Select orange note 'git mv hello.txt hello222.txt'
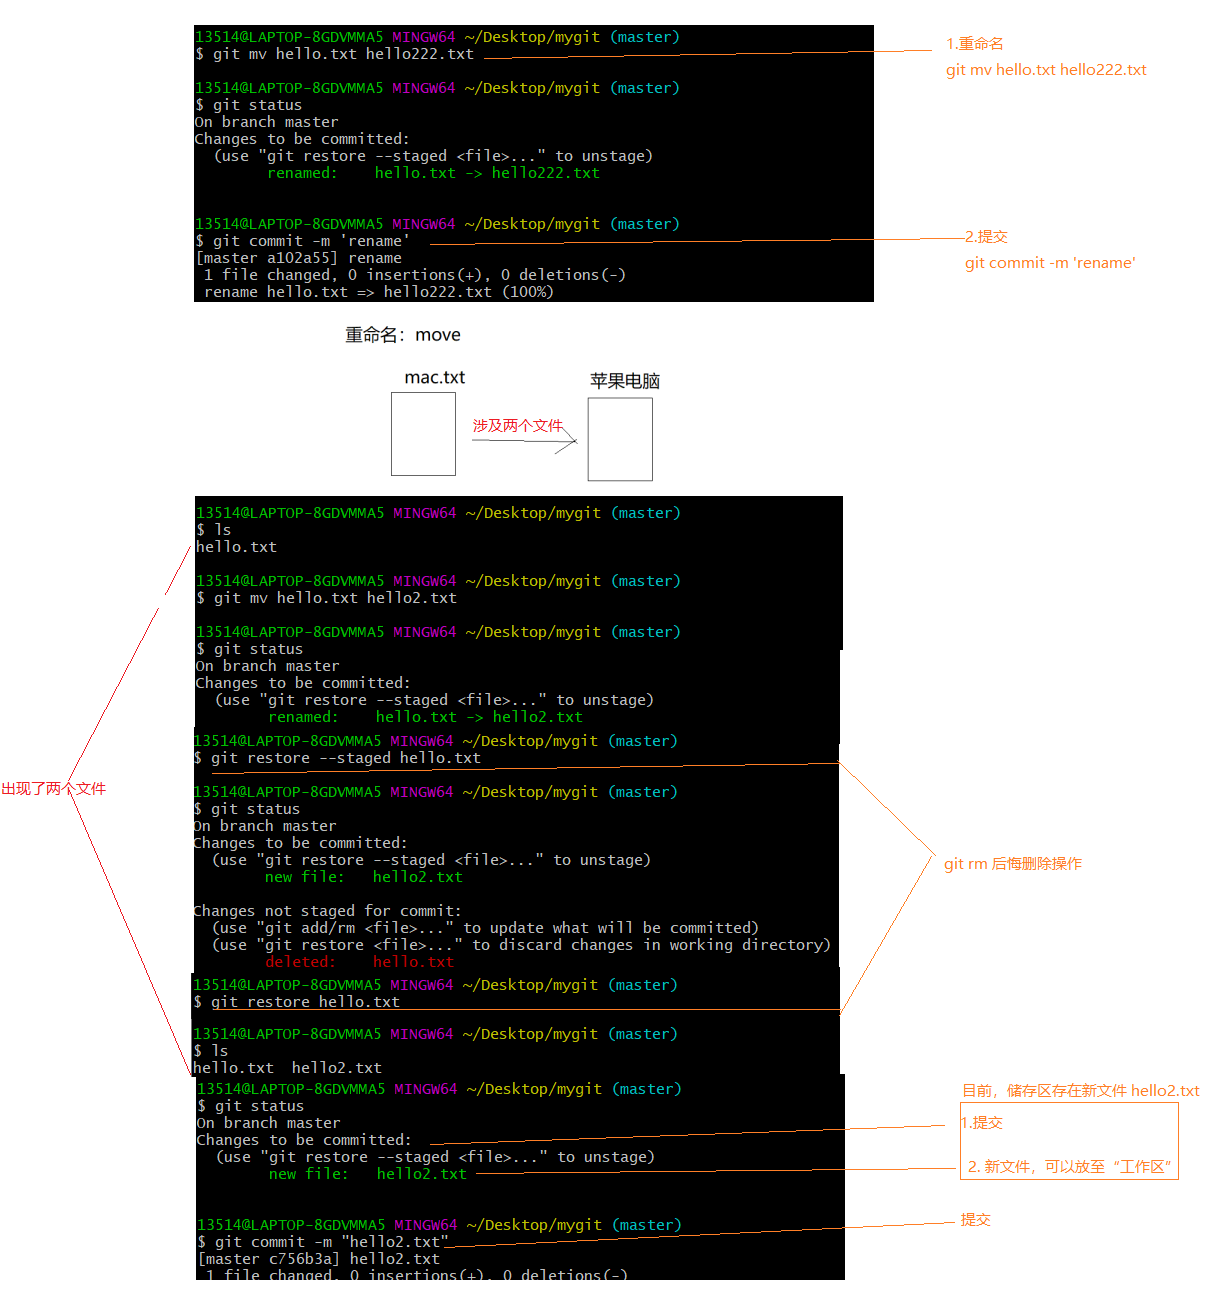This screenshot has width=1214, height=1292. coord(1046,70)
